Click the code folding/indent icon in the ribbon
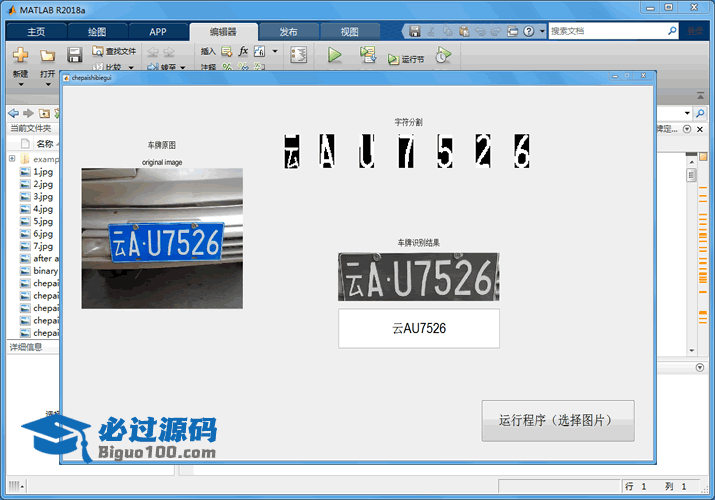 [298, 55]
